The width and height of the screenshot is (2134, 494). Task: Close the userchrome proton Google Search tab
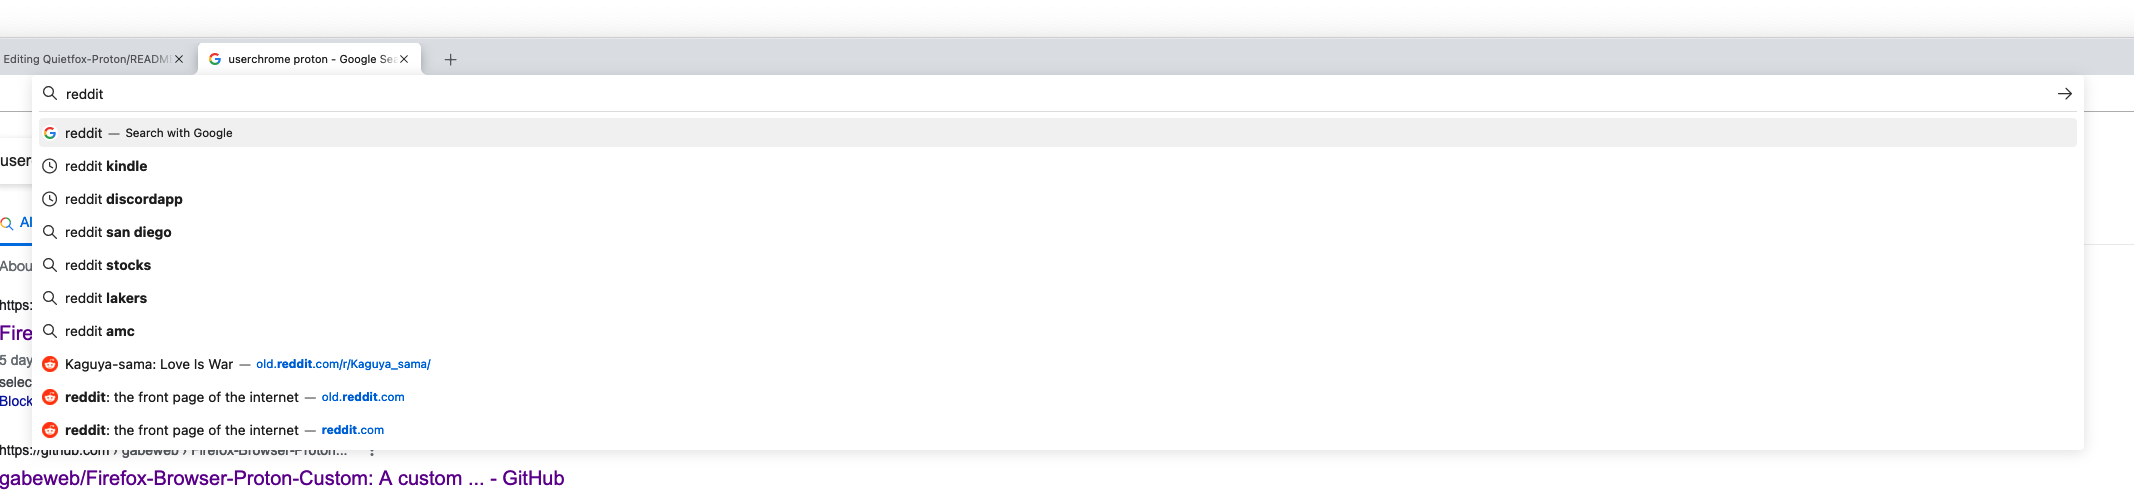point(404,59)
